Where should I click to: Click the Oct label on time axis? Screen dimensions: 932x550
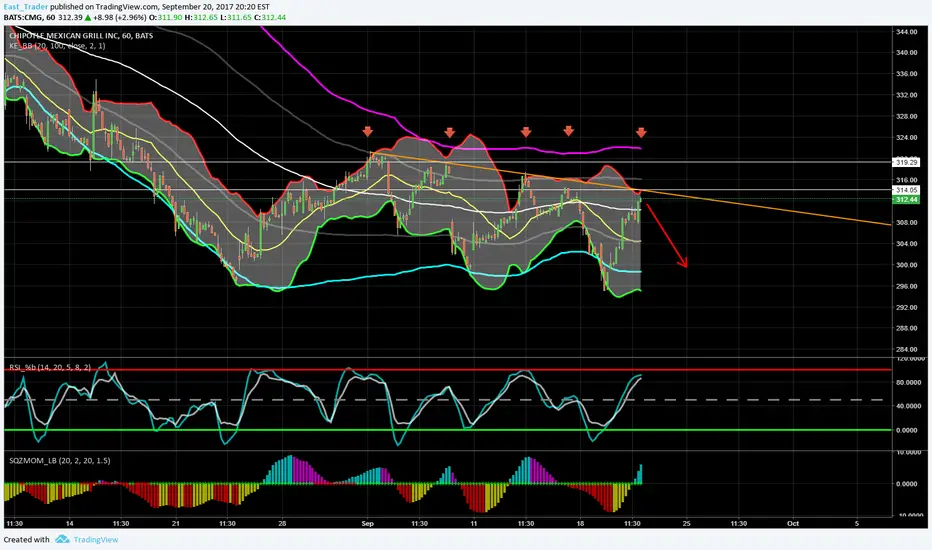[x=792, y=524]
